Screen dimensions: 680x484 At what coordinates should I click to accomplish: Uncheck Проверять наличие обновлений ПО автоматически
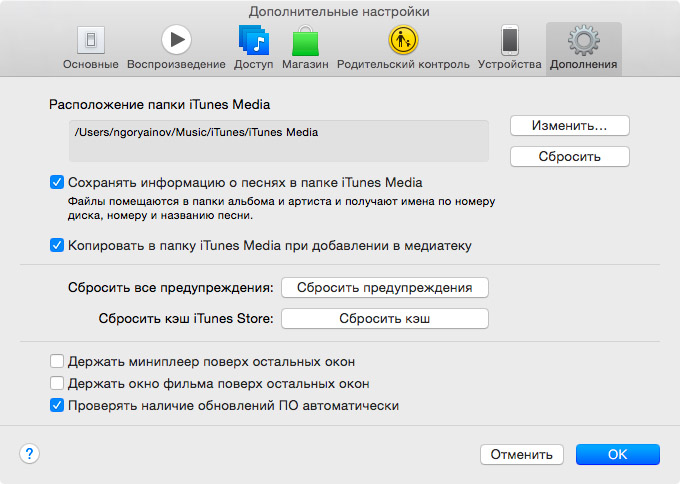[56, 406]
